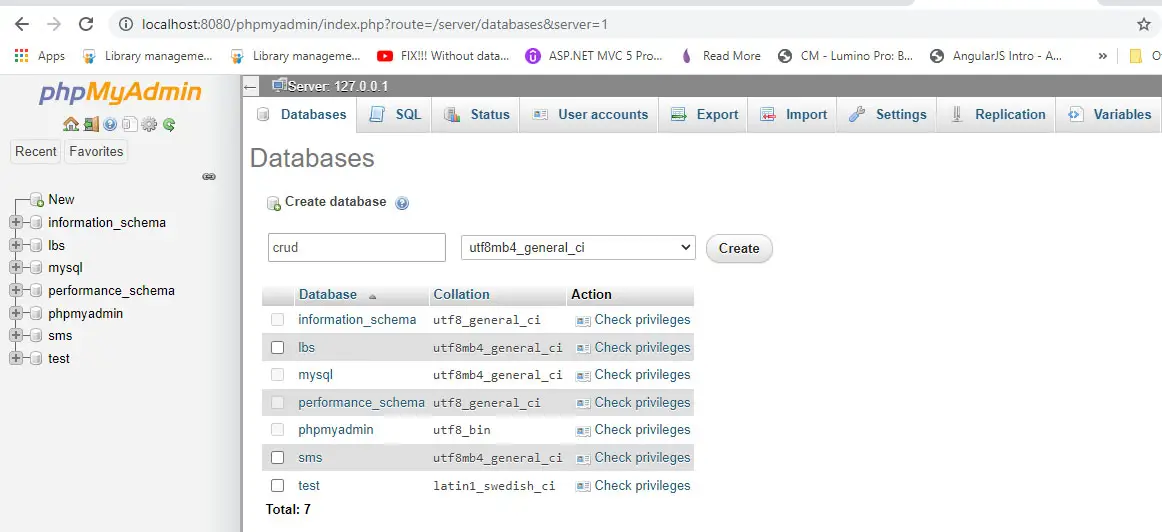Image resolution: width=1162 pixels, height=532 pixels.
Task: Tick the checkbox for lbs database
Action: pyautogui.click(x=278, y=348)
